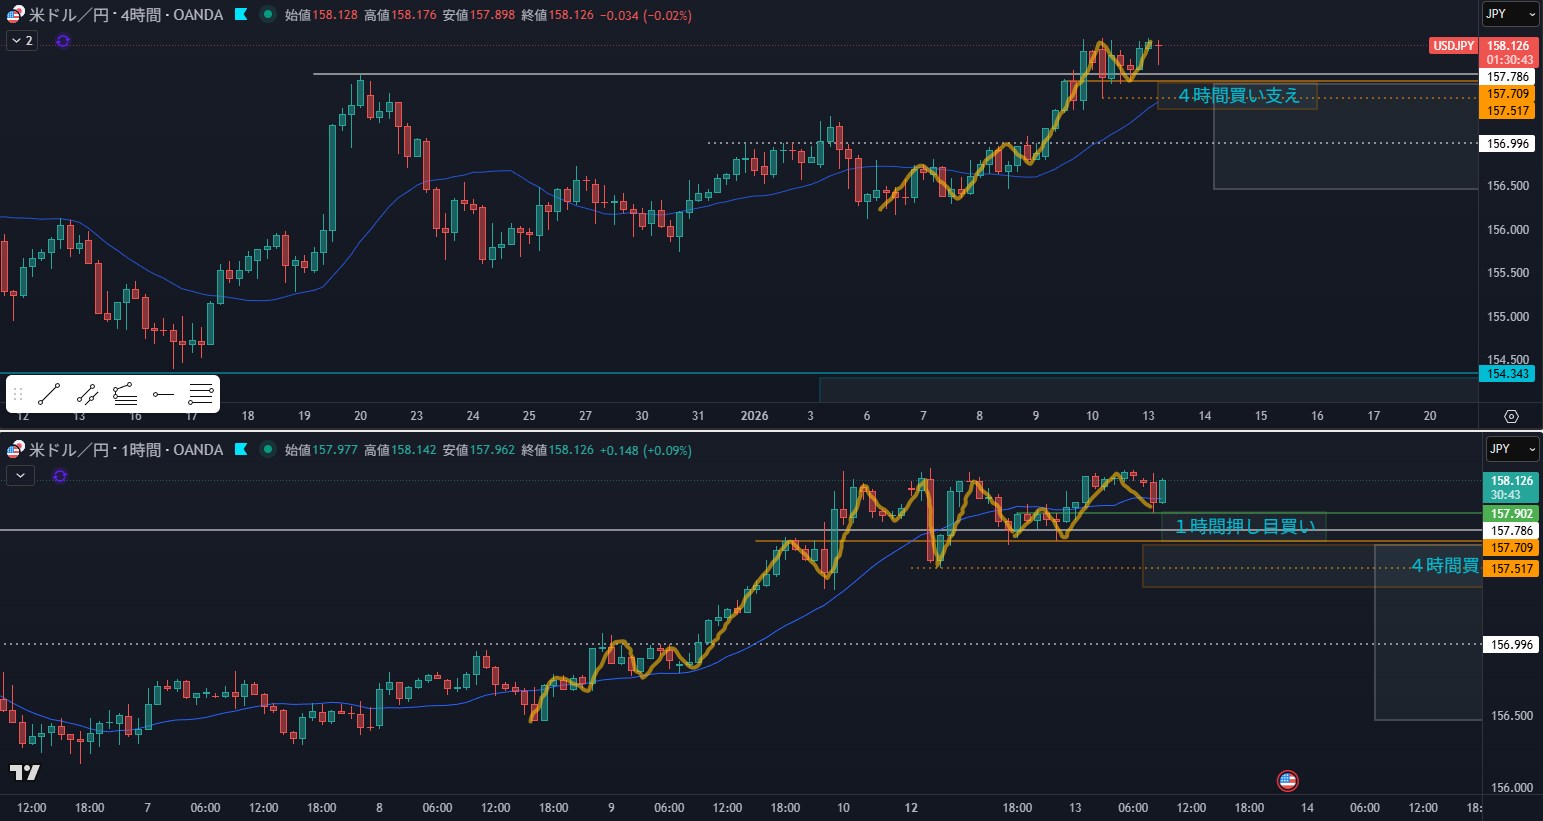Select the Fib Retracement tool

click(125, 394)
